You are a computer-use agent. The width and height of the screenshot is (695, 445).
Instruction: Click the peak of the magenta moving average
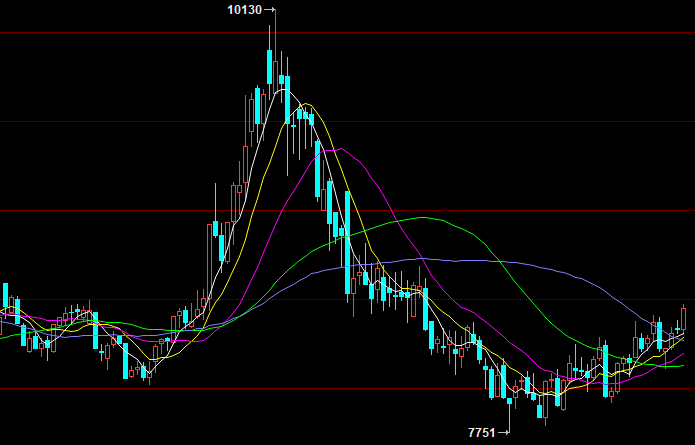pos(343,148)
